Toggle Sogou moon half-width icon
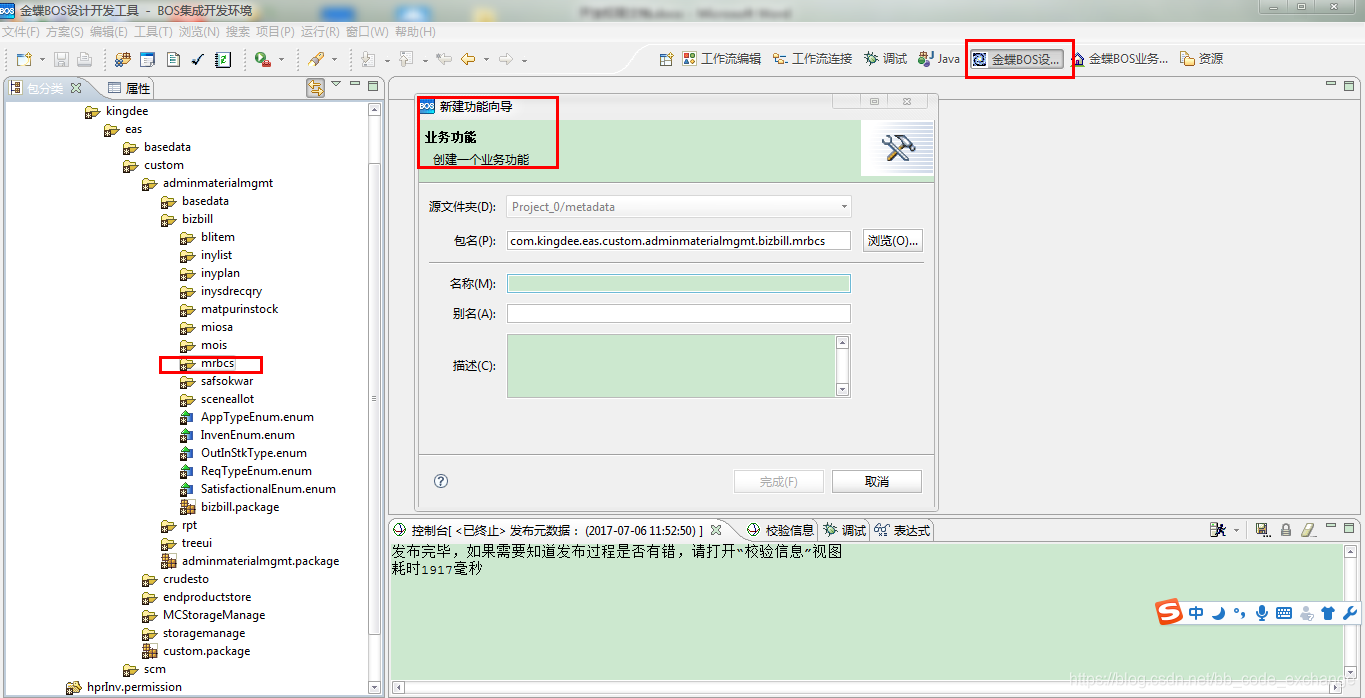Image resolution: width=1365 pixels, height=698 pixels. coord(1218,613)
